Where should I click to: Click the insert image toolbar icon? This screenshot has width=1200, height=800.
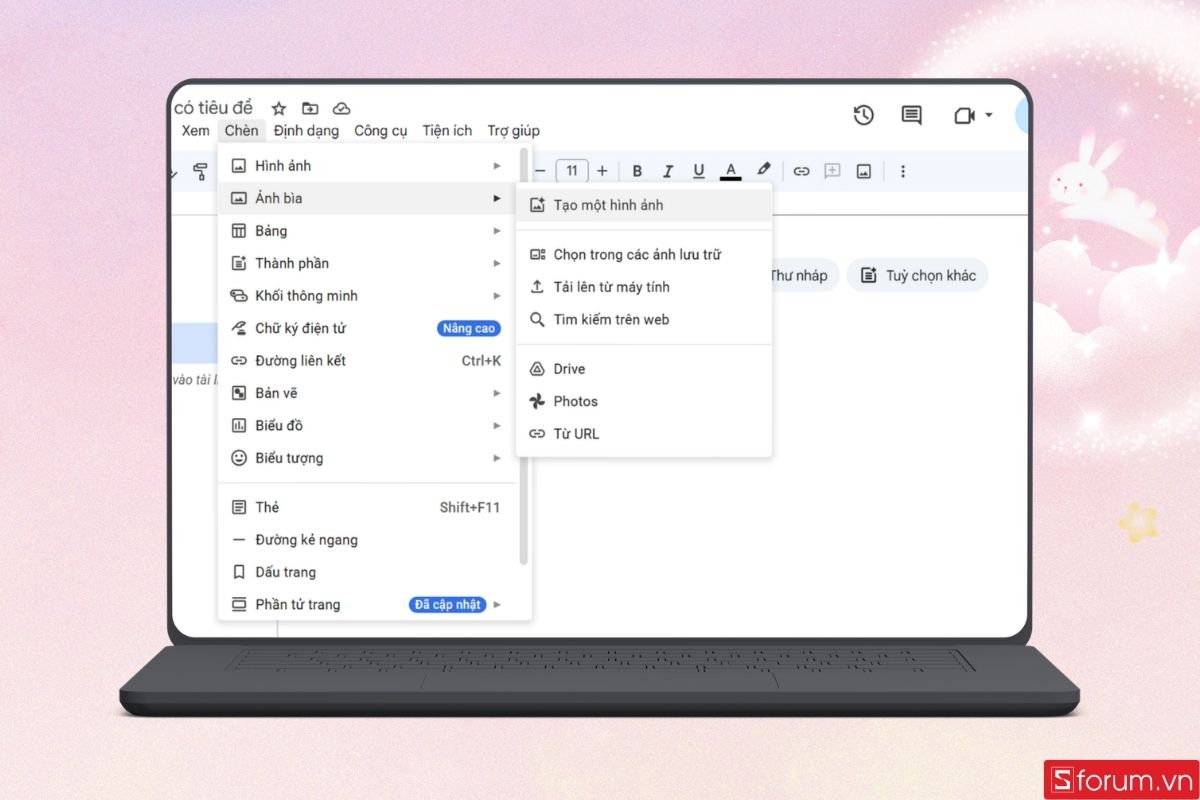pyautogui.click(x=863, y=171)
